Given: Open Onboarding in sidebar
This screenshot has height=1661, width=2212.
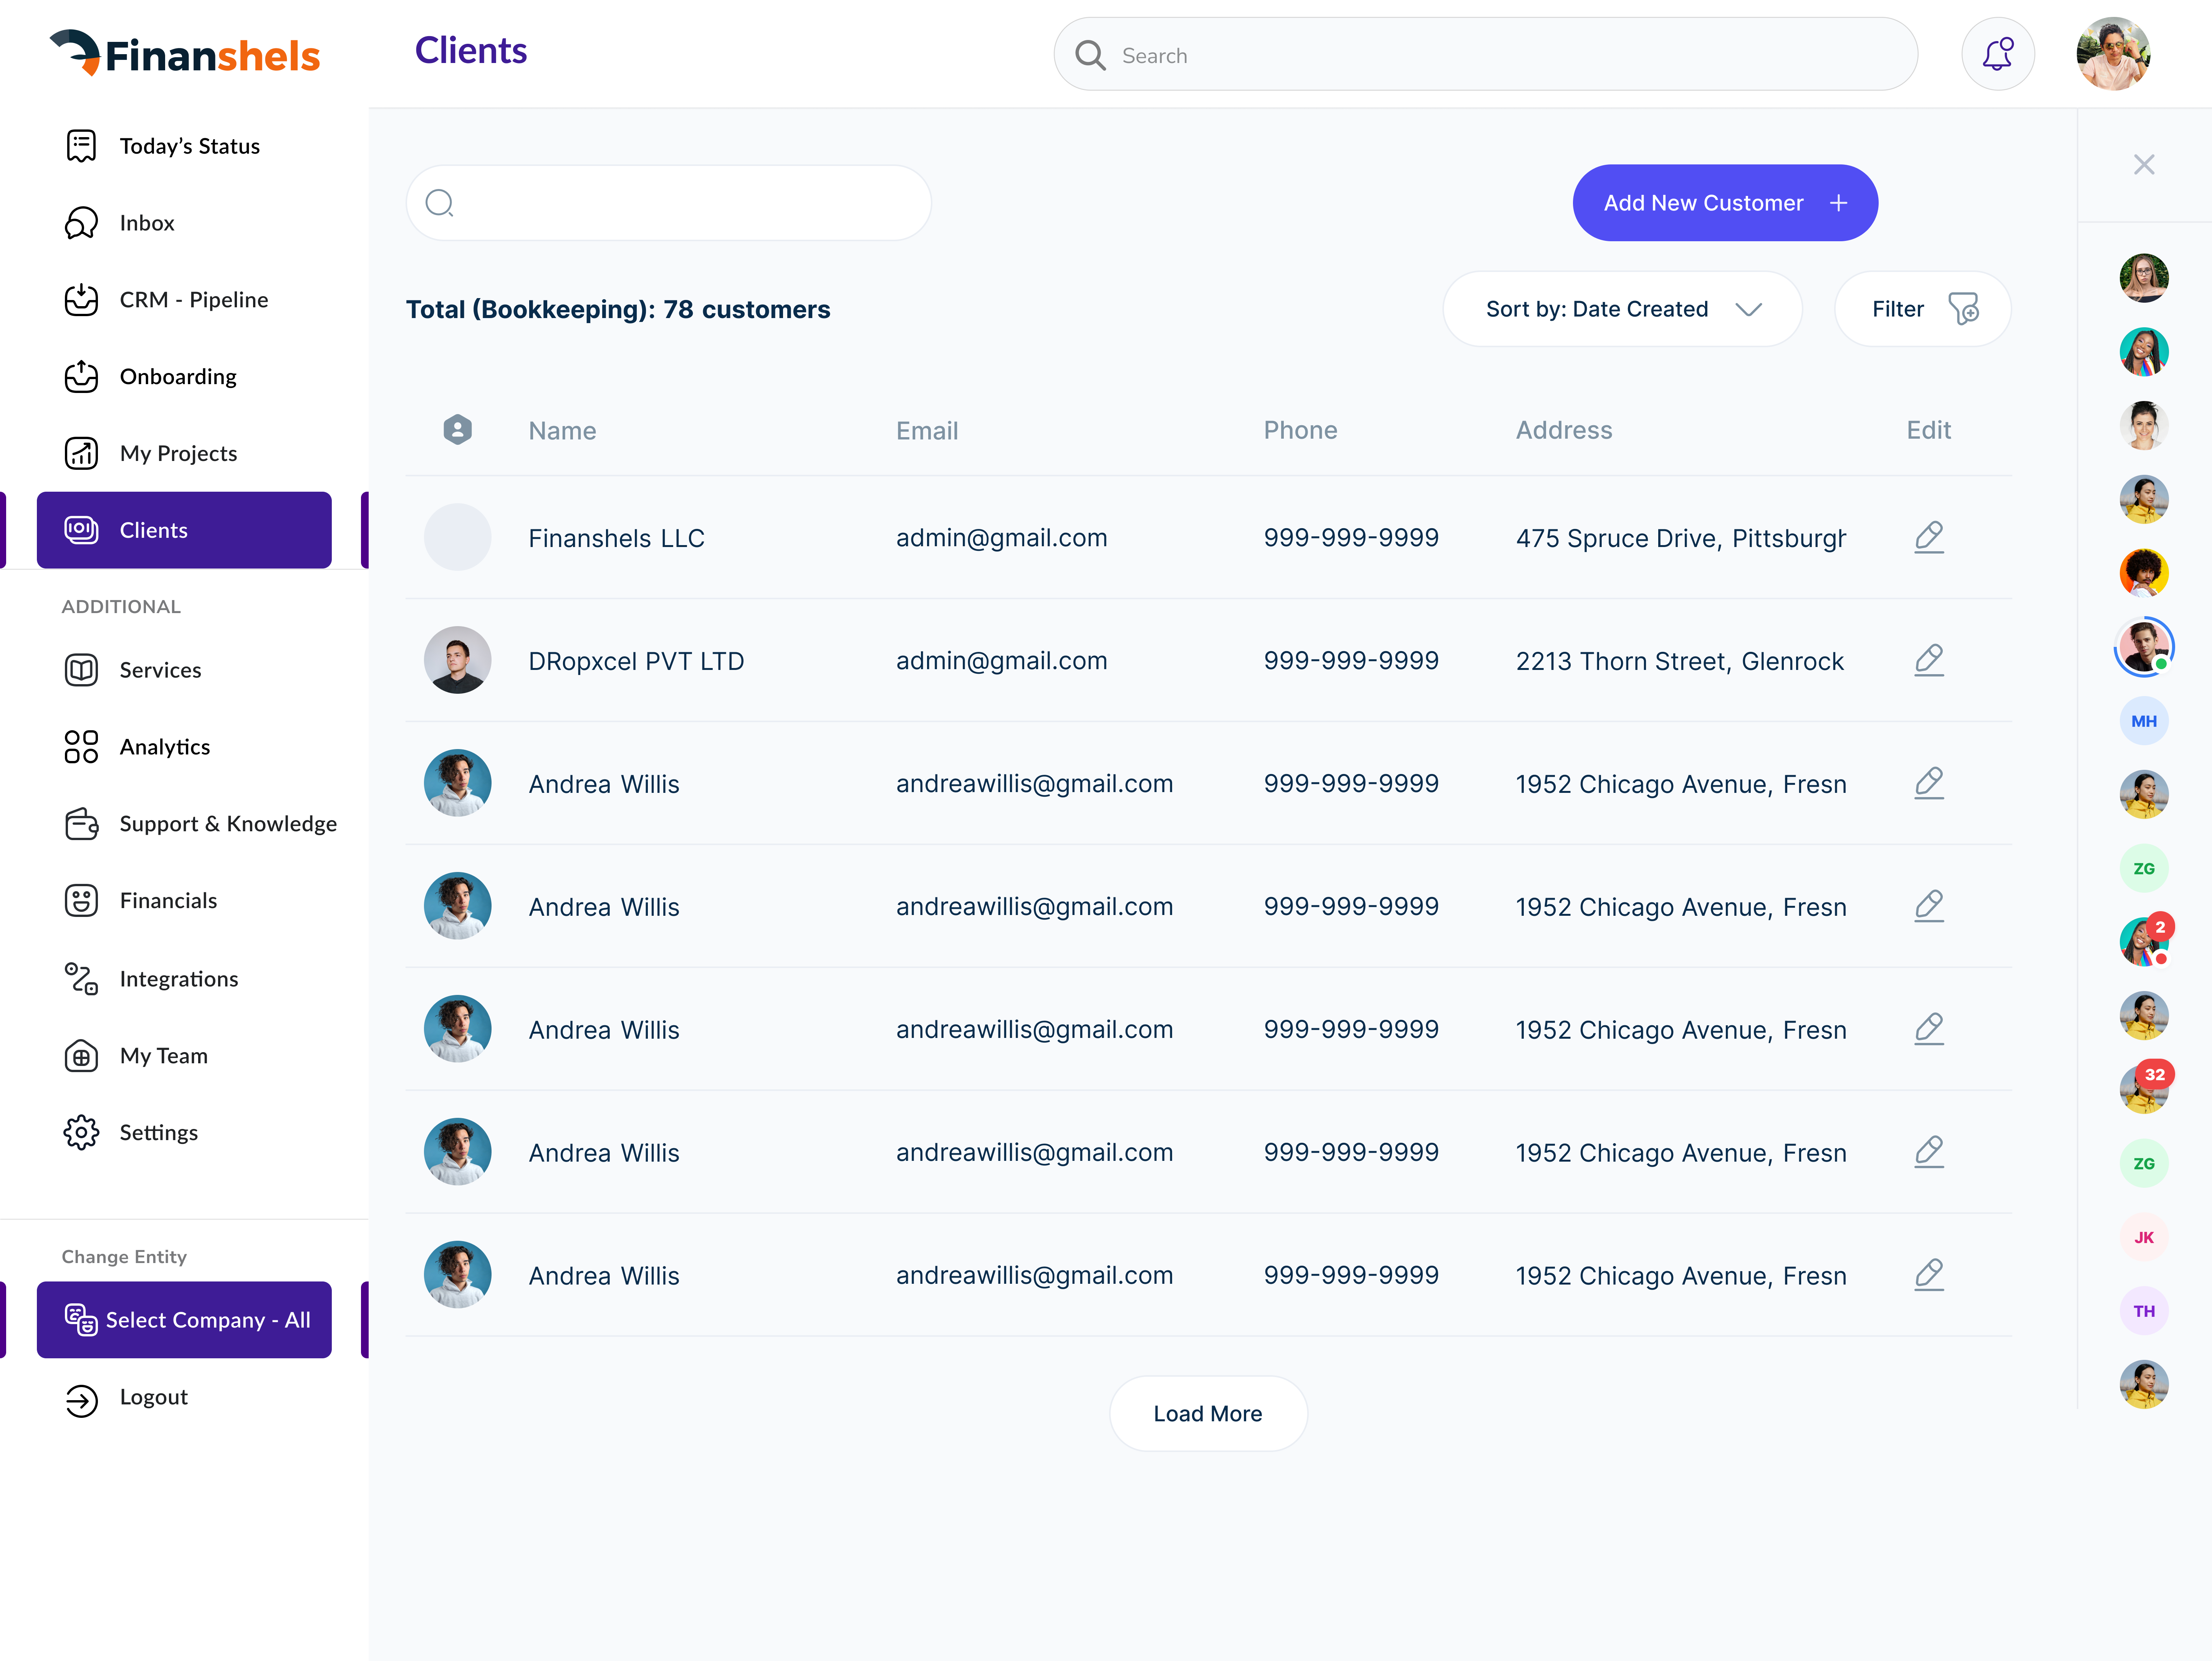Looking at the screenshot, I should coord(184,377).
